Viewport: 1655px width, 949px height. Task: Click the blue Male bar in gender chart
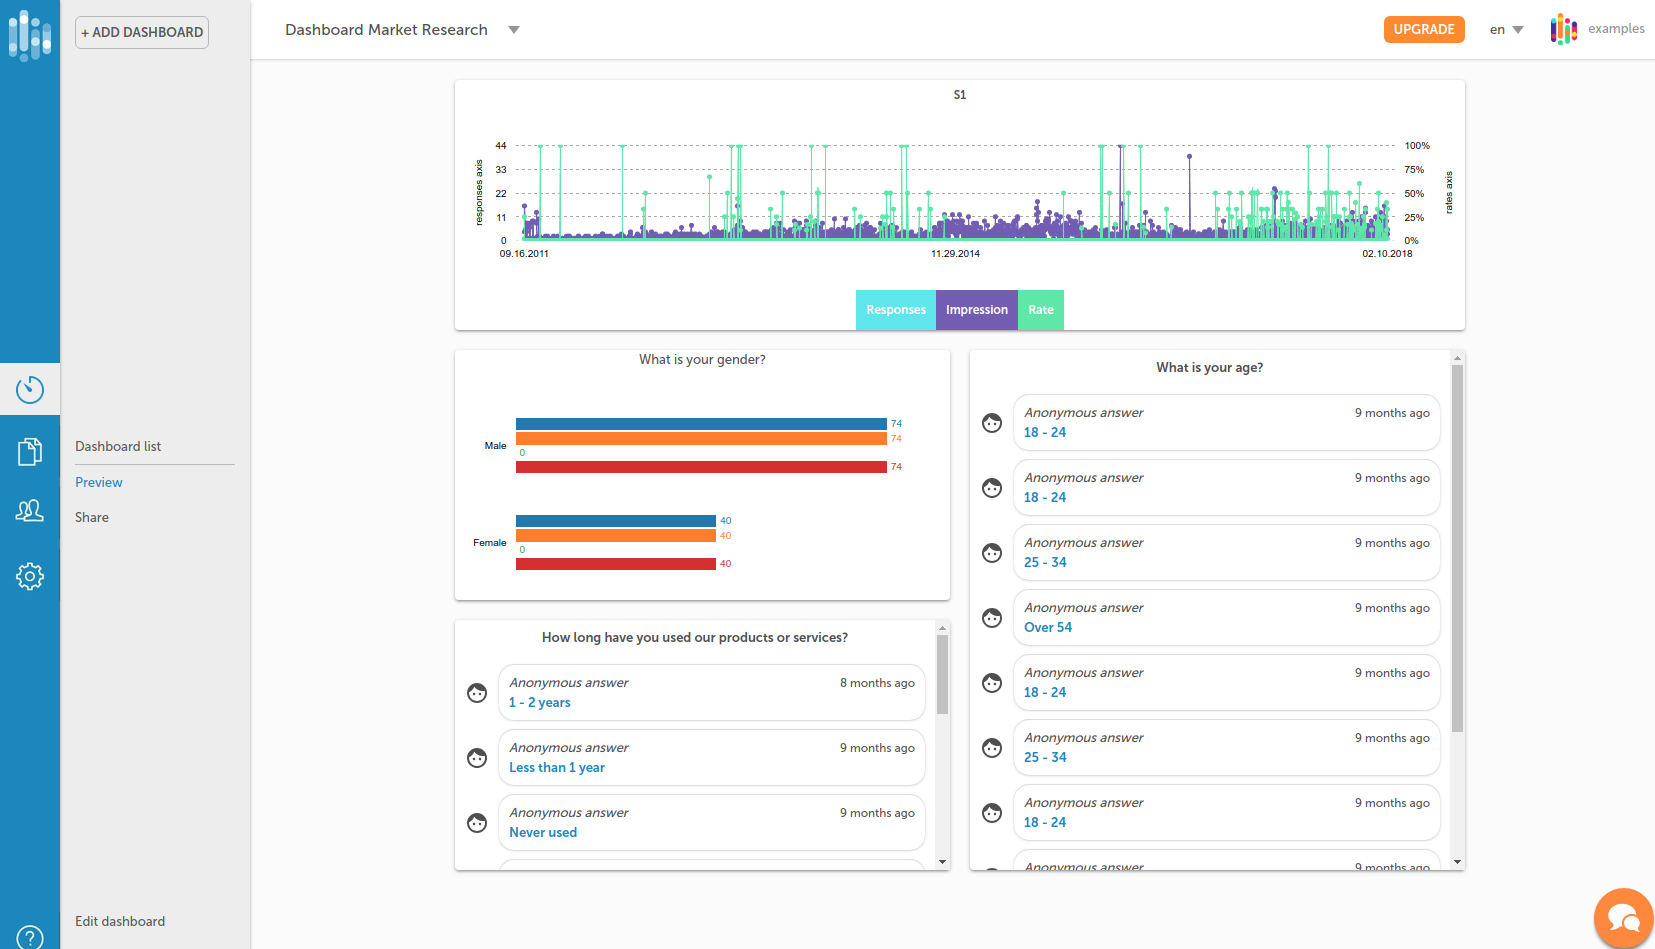[700, 424]
